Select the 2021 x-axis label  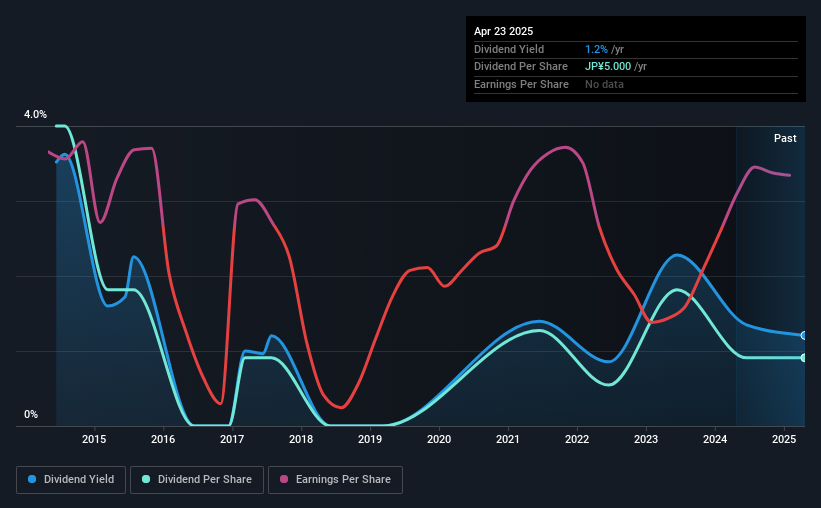(508, 439)
